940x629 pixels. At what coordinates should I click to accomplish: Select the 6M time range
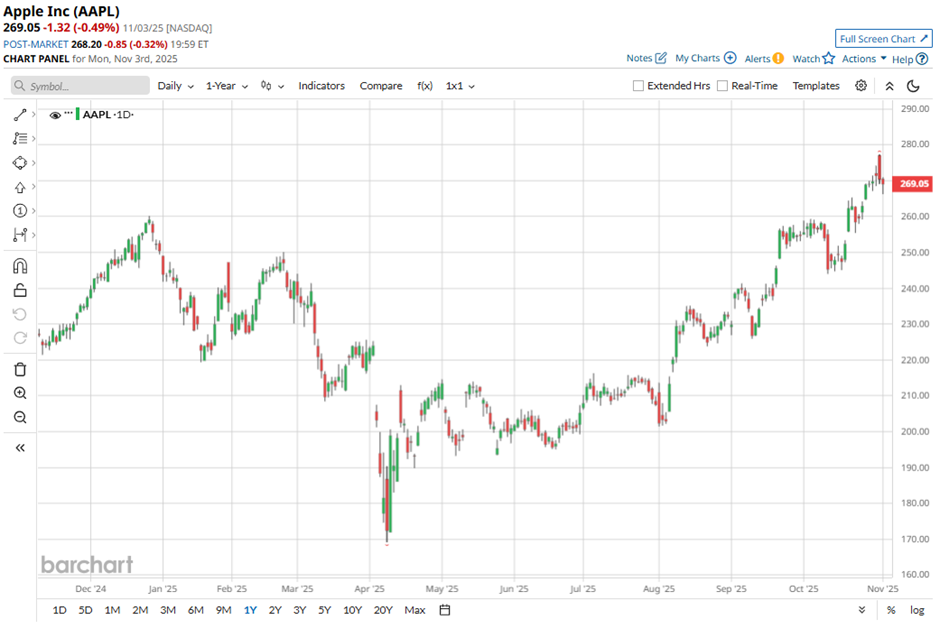tap(195, 610)
